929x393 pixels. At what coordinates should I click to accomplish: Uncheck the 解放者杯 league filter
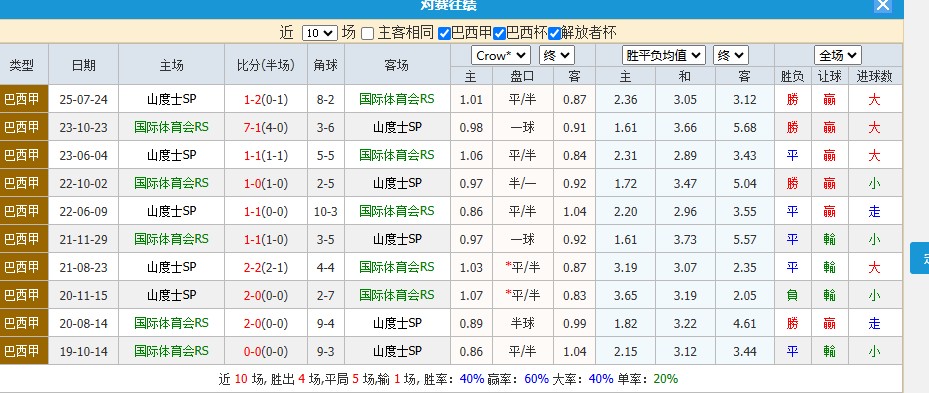click(x=555, y=34)
